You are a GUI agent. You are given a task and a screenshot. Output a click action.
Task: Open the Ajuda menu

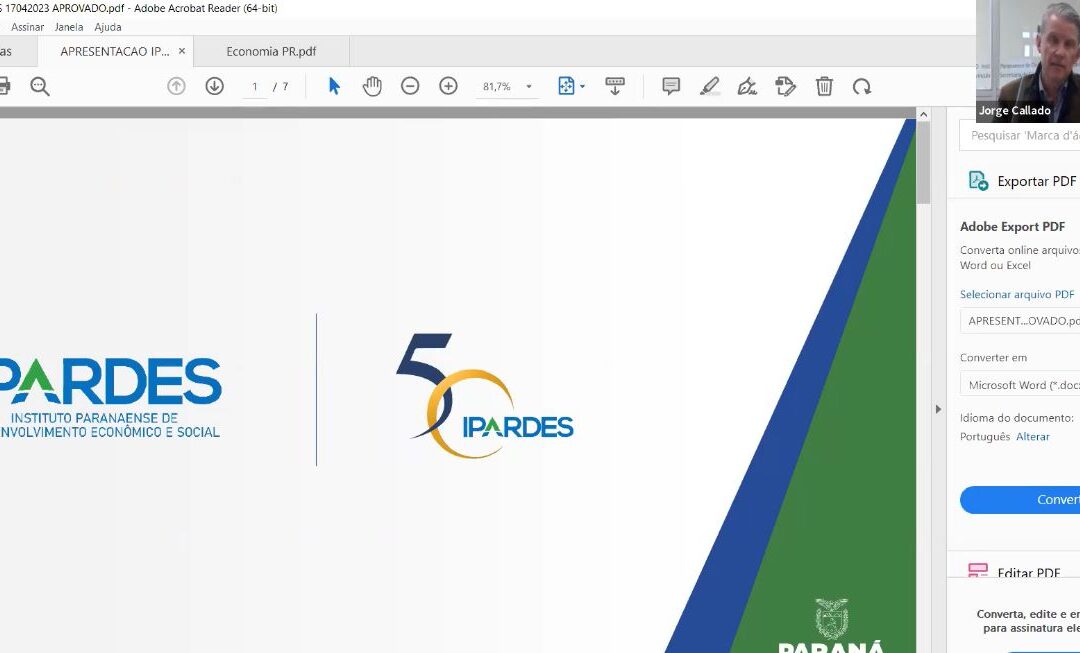tap(108, 27)
